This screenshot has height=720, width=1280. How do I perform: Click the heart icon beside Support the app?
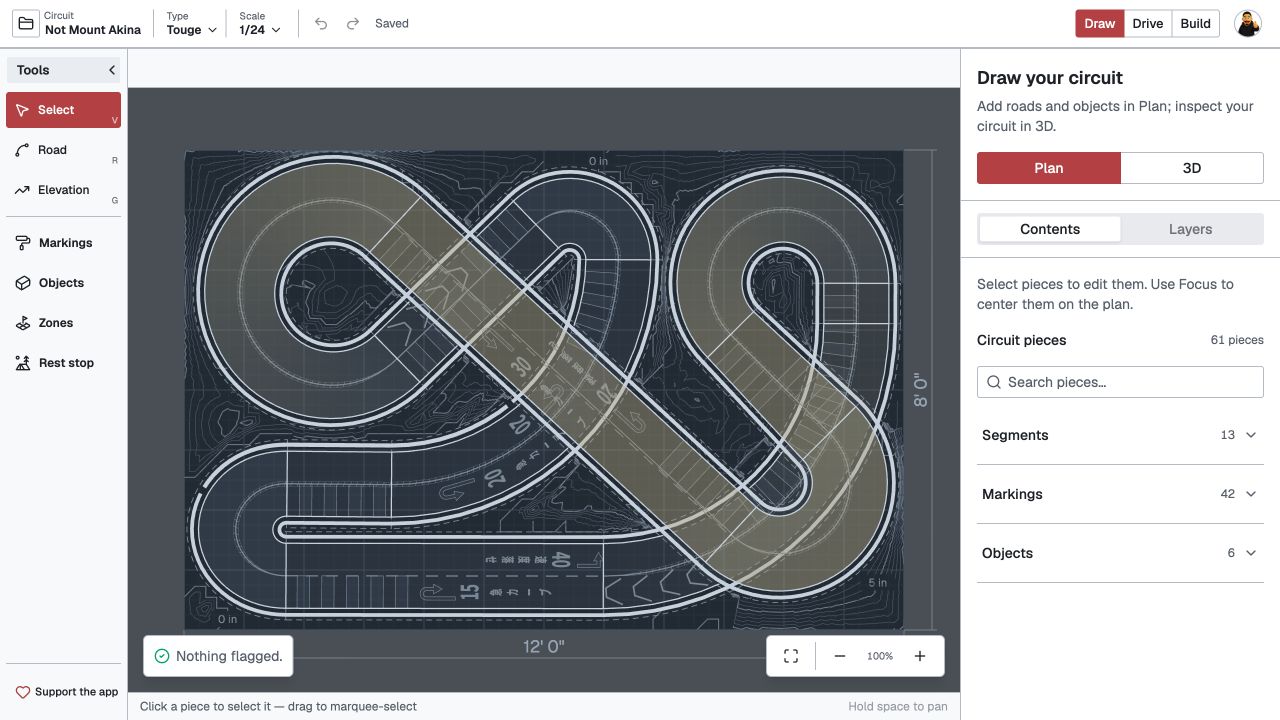click(23, 692)
